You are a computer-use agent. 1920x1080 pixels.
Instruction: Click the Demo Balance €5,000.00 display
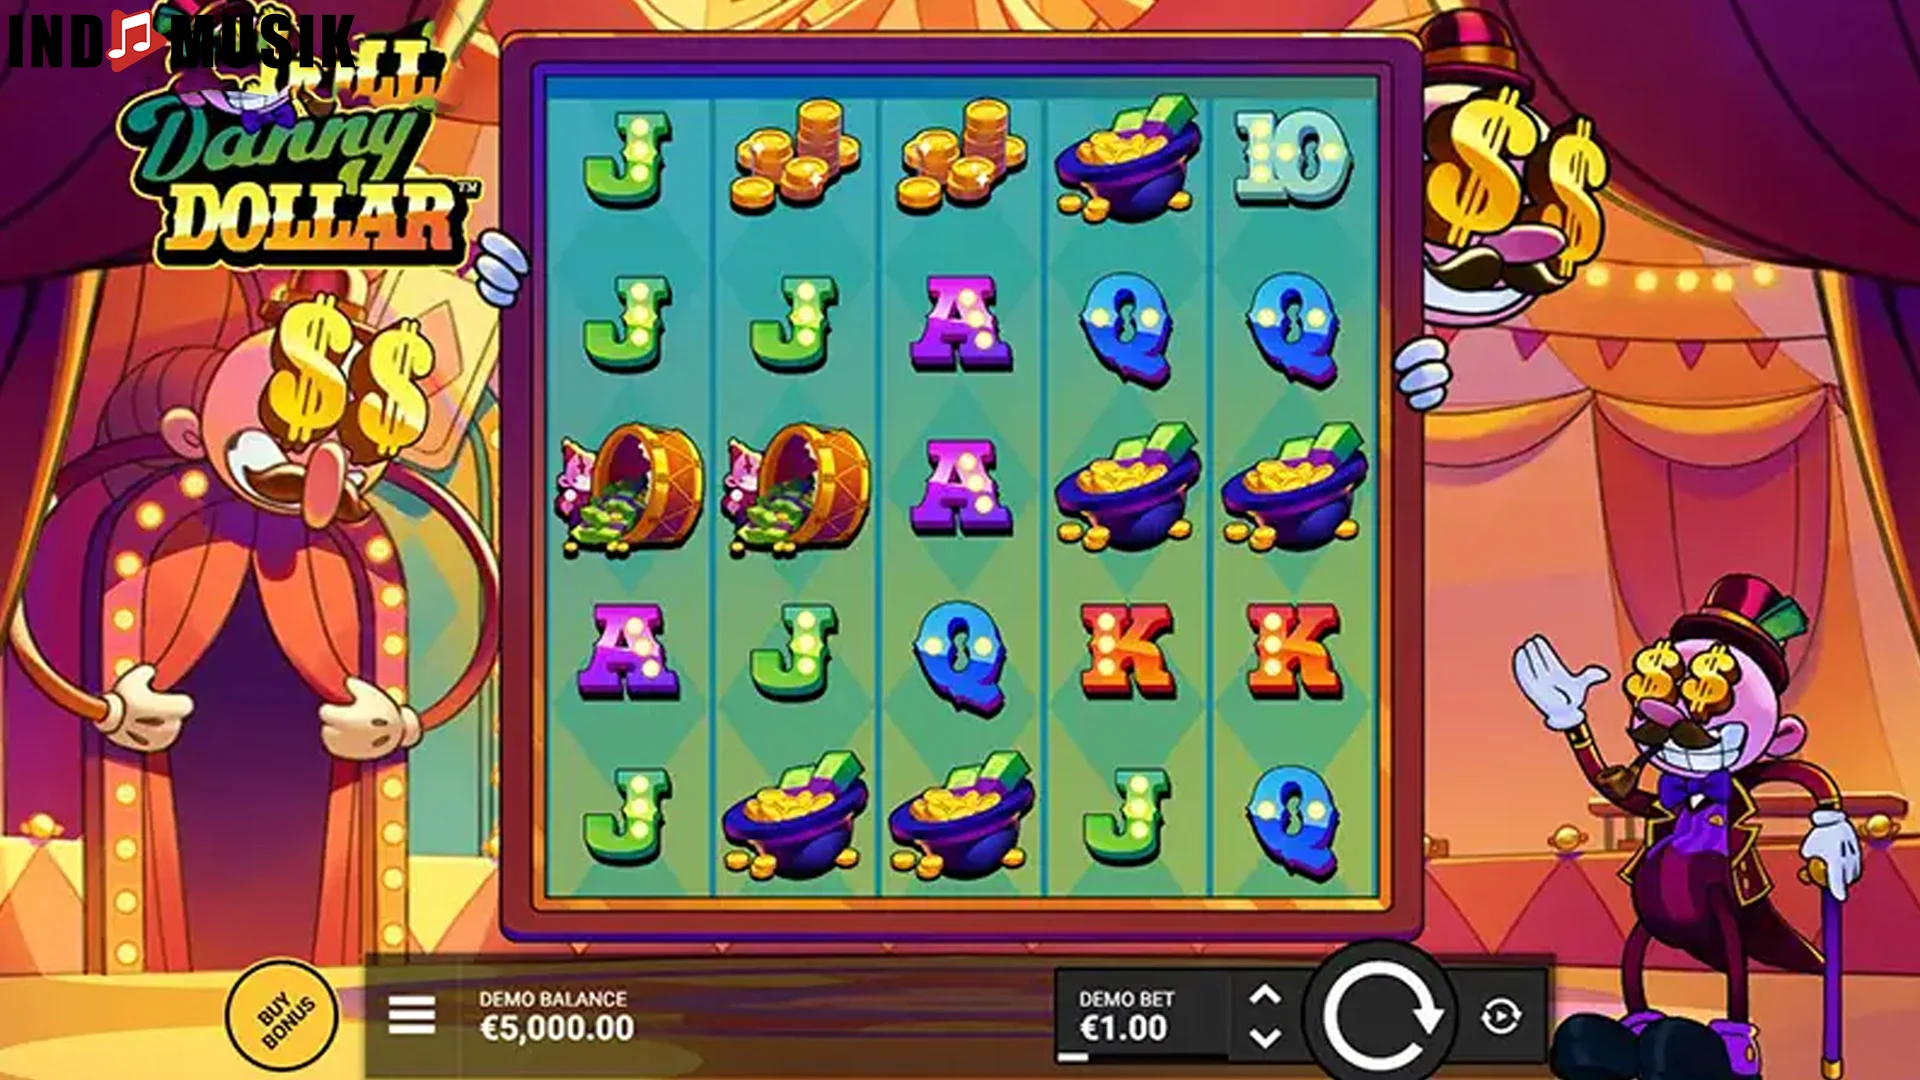(556, 1016)
